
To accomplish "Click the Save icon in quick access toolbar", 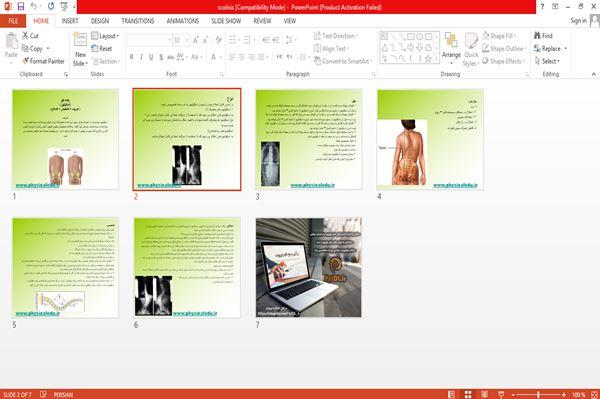I will point(21,7).
